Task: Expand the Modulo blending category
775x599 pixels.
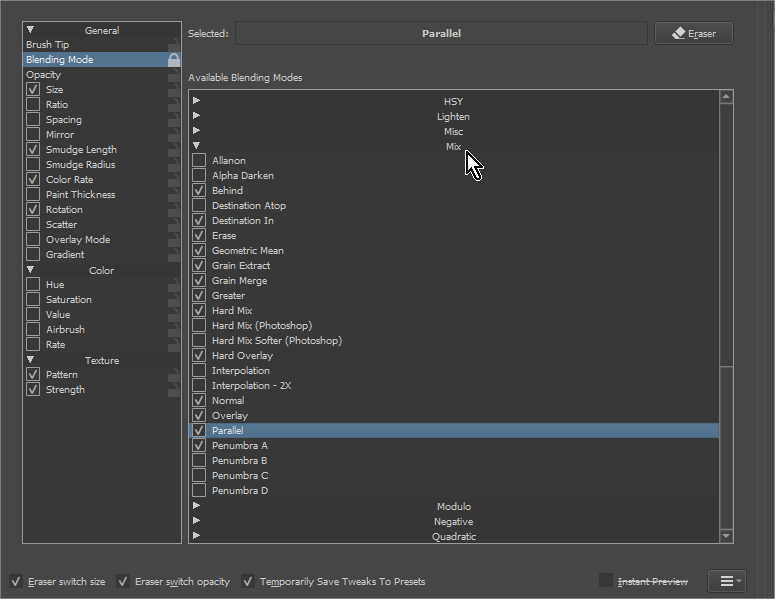Action: tap(196, 506)
